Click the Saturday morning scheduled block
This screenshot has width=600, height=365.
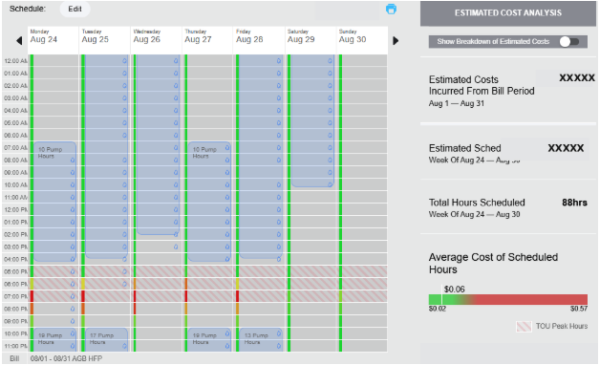tap(312, 121)
